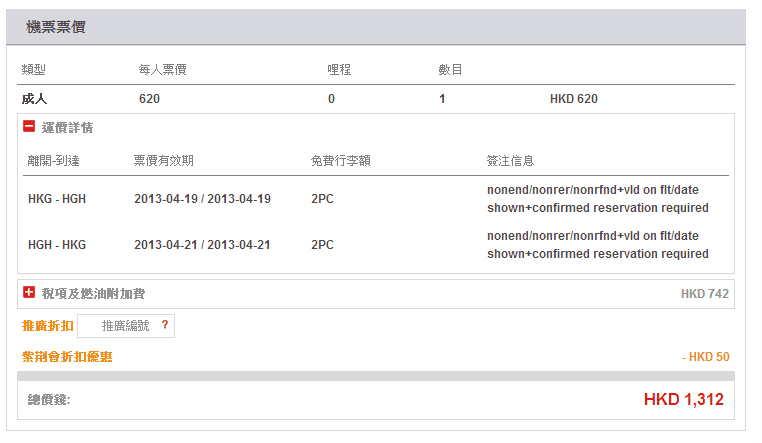Click the 紫荊會折扣優惠 label
The image size is (762, 443).
67,357
